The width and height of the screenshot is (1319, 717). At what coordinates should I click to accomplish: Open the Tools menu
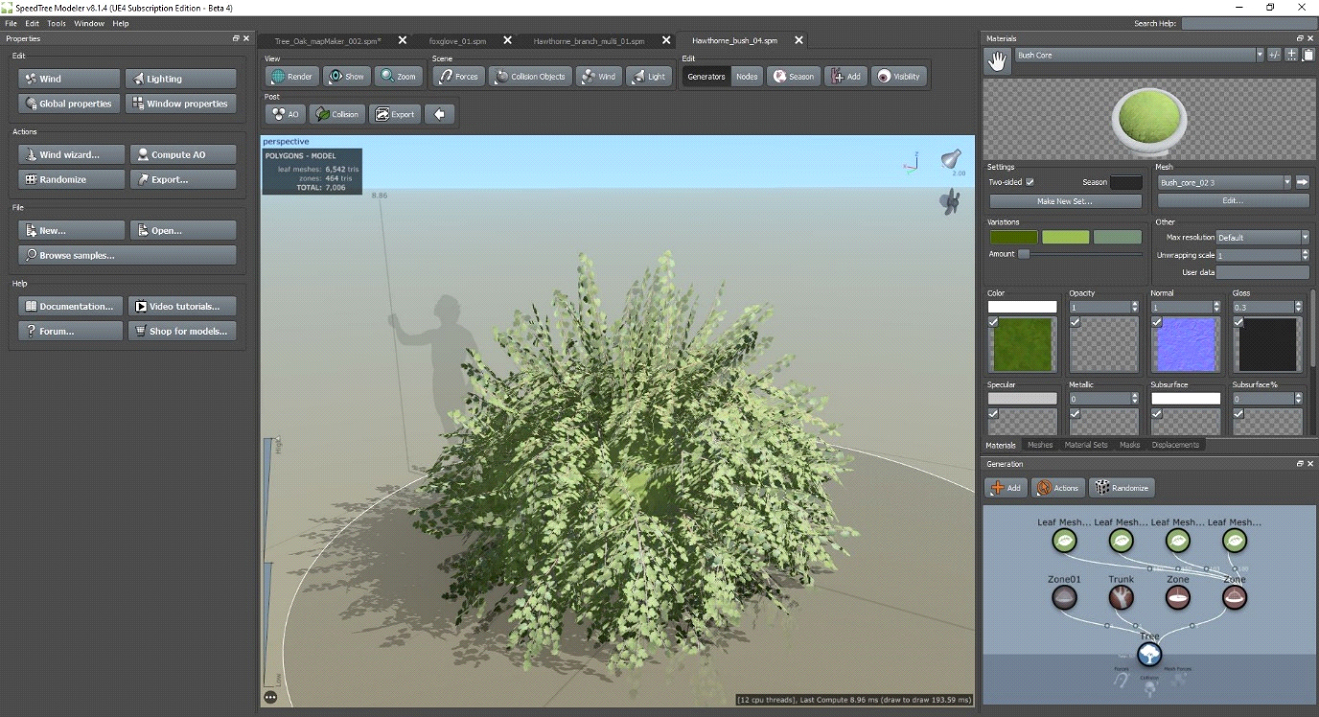pos(57,23)
